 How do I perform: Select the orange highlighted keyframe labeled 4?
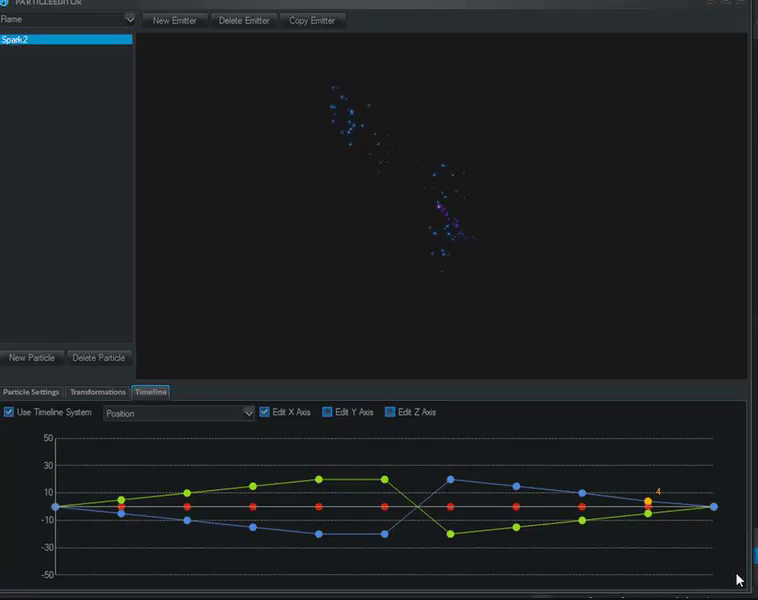click(x=648, y=501)
